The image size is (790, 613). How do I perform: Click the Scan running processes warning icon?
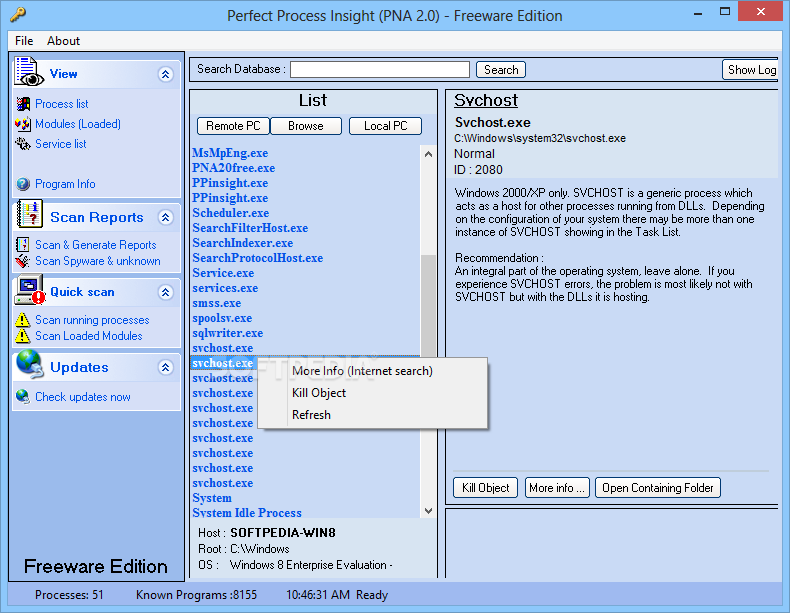click(x=23, y=320)
